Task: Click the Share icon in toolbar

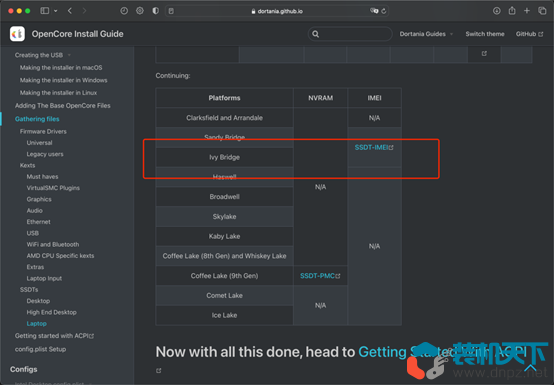Action: (x=512, y=11)
